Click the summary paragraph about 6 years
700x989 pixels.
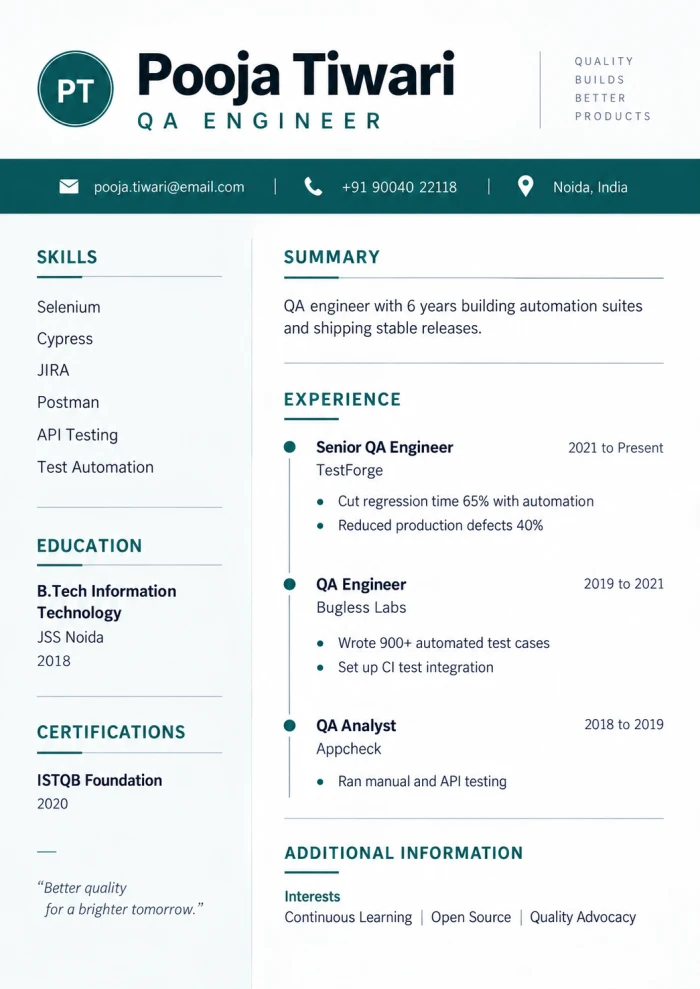click(x=463, y=317)
